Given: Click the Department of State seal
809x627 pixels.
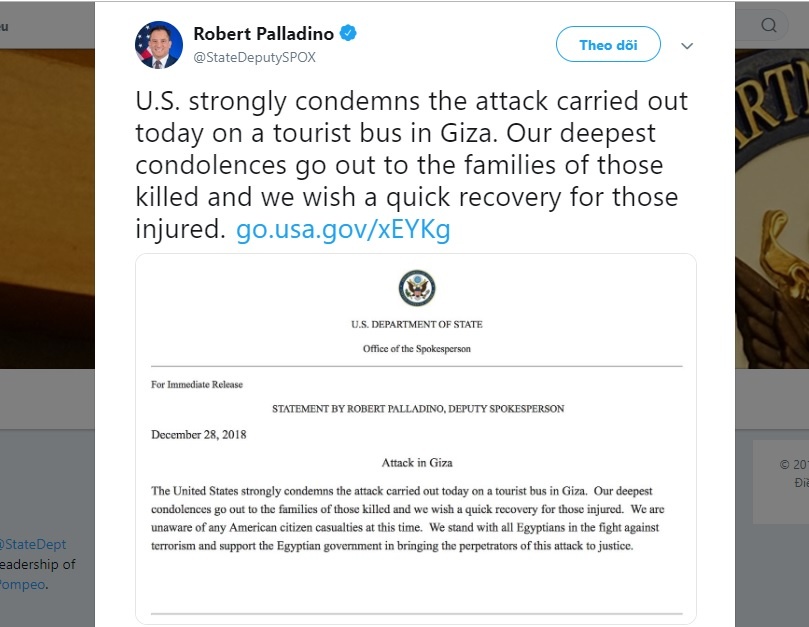Looking at the screenshot, I should tap(415, 287).
